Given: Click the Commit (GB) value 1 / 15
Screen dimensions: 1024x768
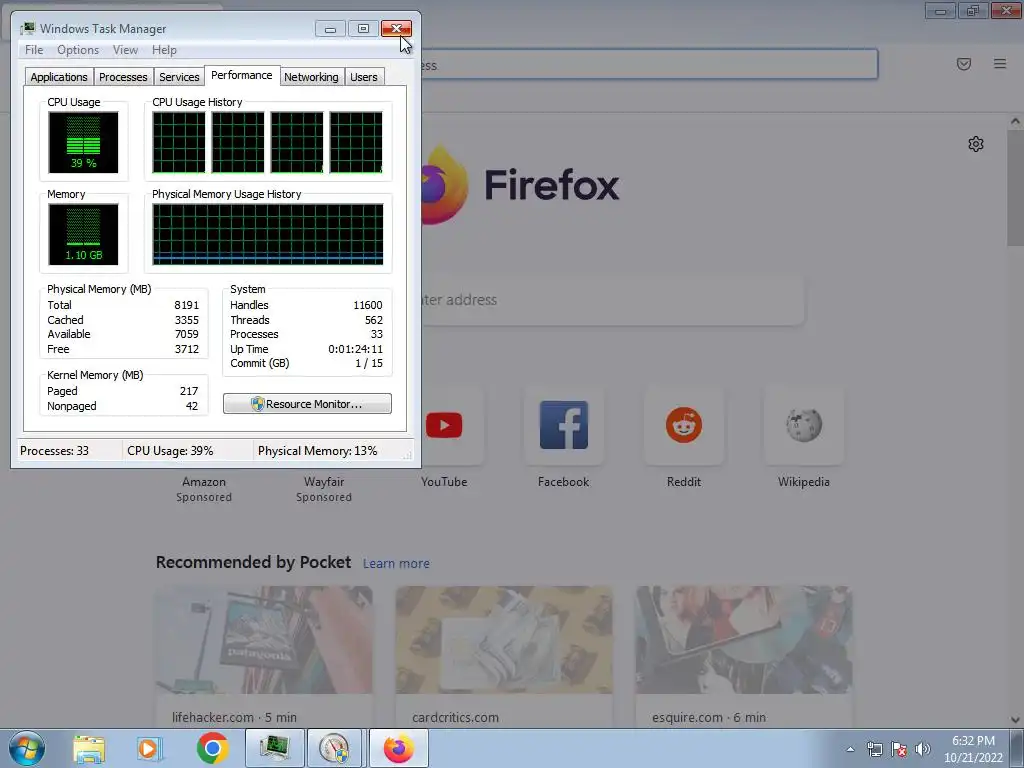Looking at the screenshot, I should (369, 363).
